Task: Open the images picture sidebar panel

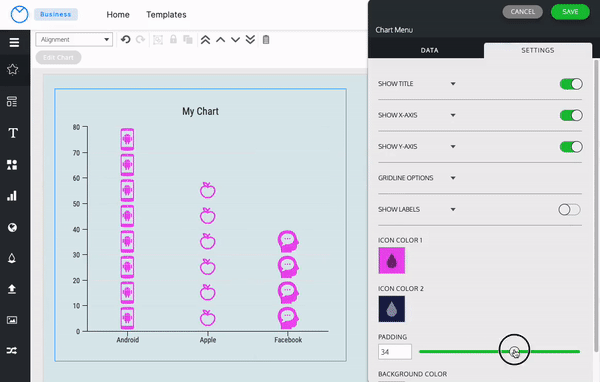Action: point(12,320)
